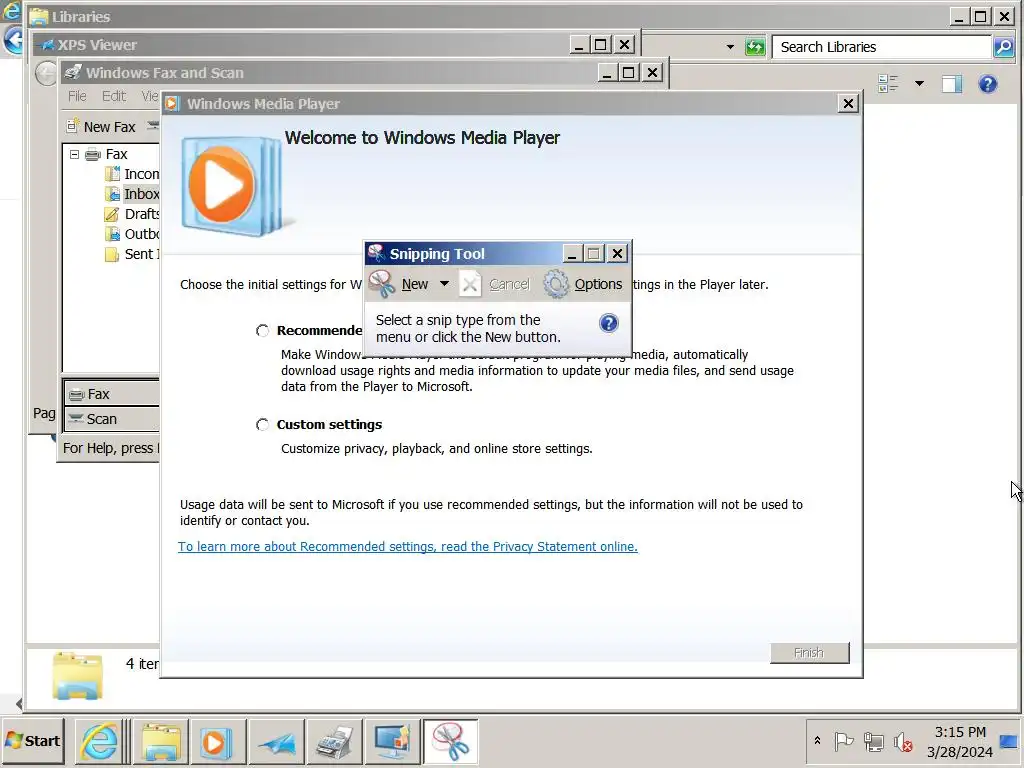Select the Recommended settings radio button

tap(263, 330)
